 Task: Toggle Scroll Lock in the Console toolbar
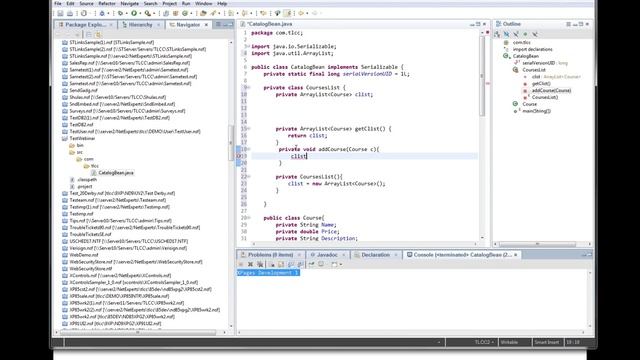pyautogui.click(x=281, y=264)
